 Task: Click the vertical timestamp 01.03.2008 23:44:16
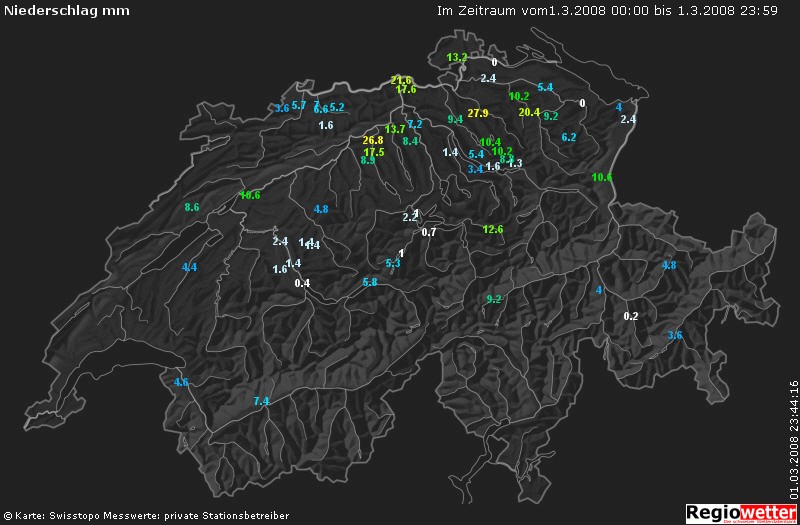793,440
